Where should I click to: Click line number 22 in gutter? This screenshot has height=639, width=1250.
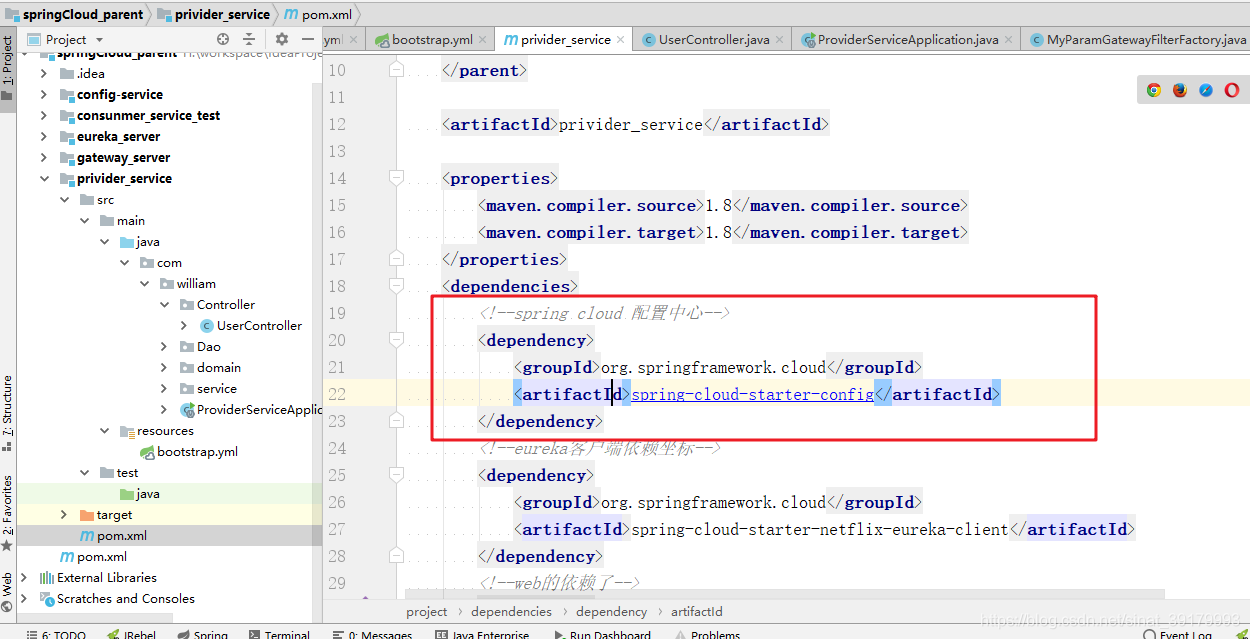pos(336,394)
